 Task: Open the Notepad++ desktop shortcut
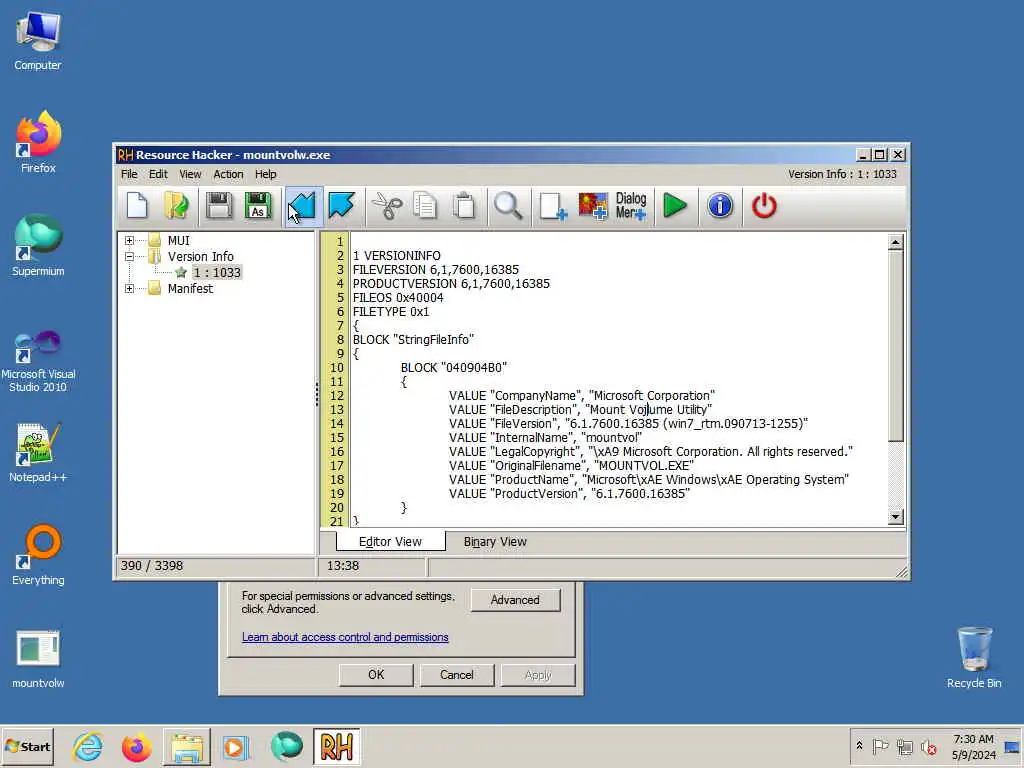point(38,453)
